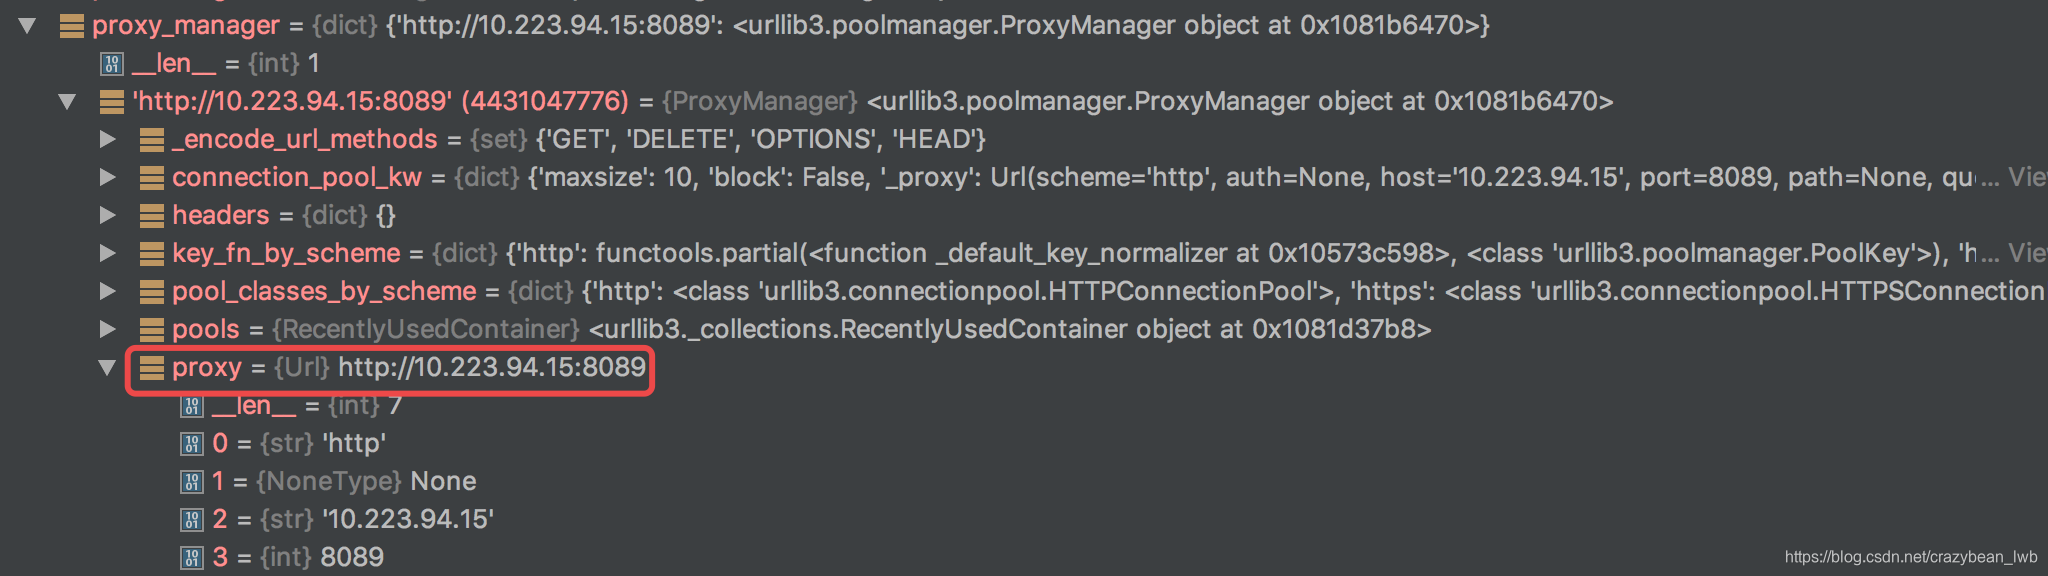Expand the pools RecentlyUsedContainer
Viewport: 2048px width, 576px height.
coord(108,329)
